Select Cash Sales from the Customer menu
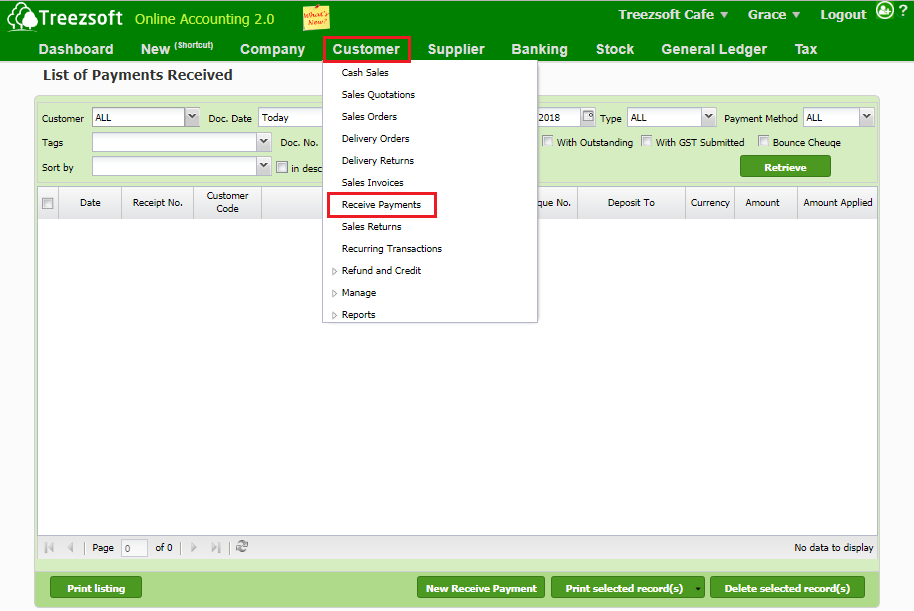The image size is (914, 611). coord(365,72)
